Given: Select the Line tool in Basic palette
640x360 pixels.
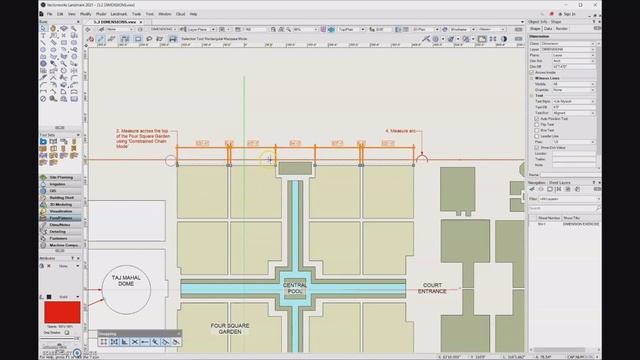Looking at the screenshot, I should (x=43, y=42).
